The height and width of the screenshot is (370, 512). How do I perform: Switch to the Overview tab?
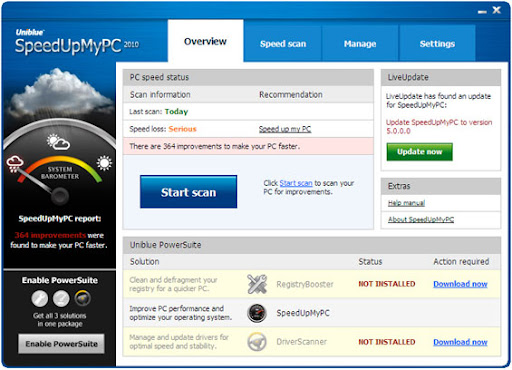(205, 41)
